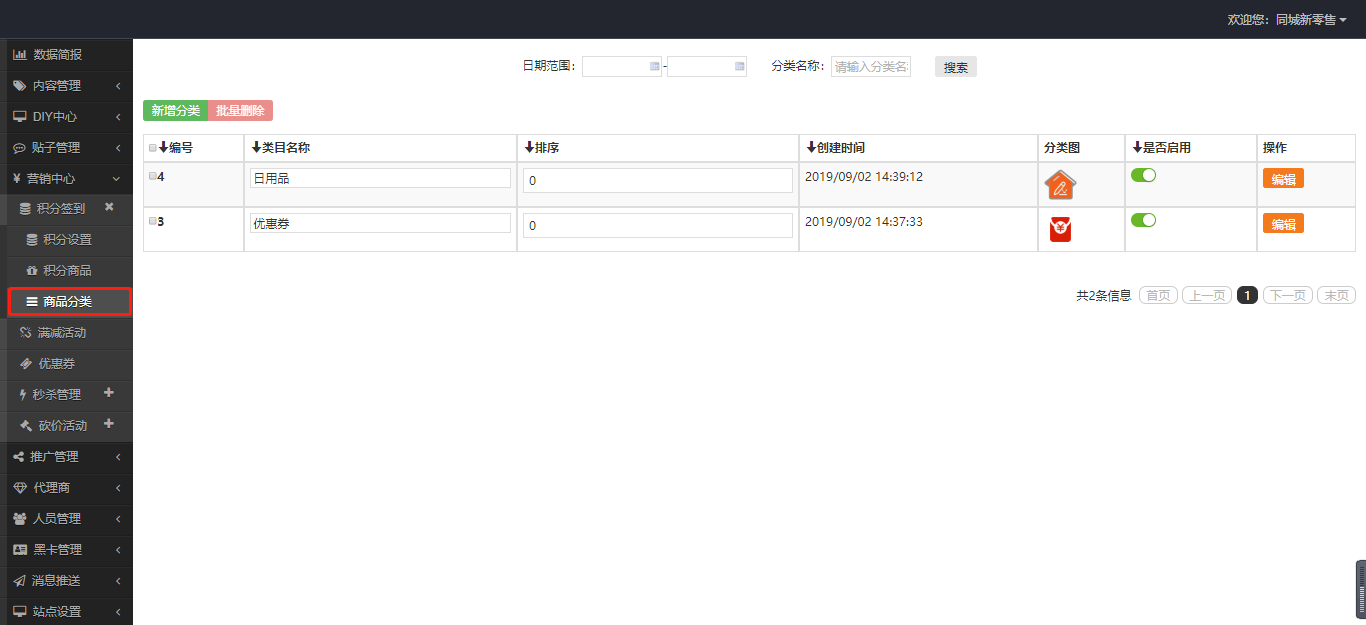Image resolution: width=1366 pixels, height=625 pixels.
Task: Toggle the enabled switch for 优惠券 category
Action: coord(1143,220)
